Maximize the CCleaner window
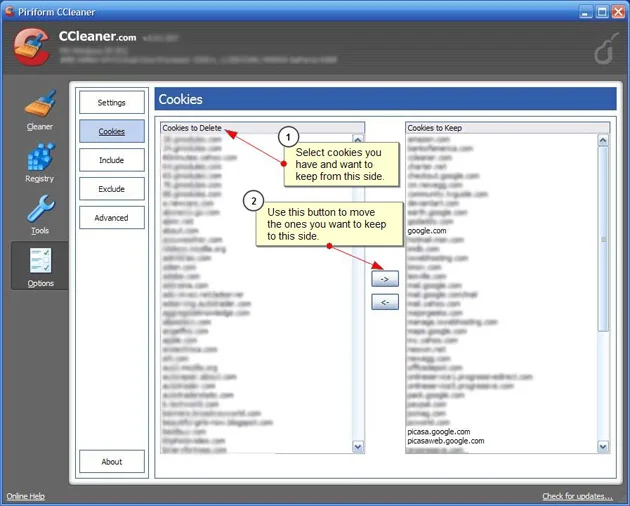 pos(602,12)
